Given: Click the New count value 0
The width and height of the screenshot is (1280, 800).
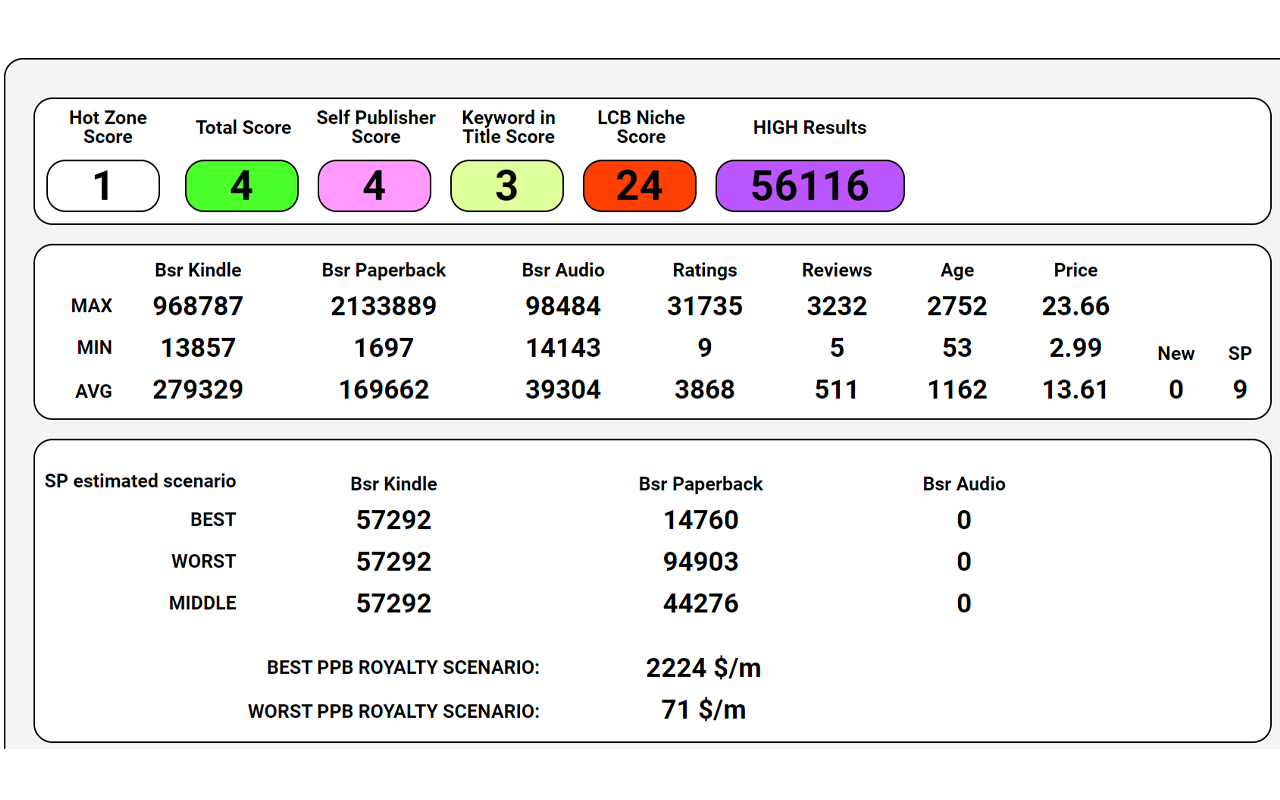Looking at the screenshot, I should point(1176,390).
